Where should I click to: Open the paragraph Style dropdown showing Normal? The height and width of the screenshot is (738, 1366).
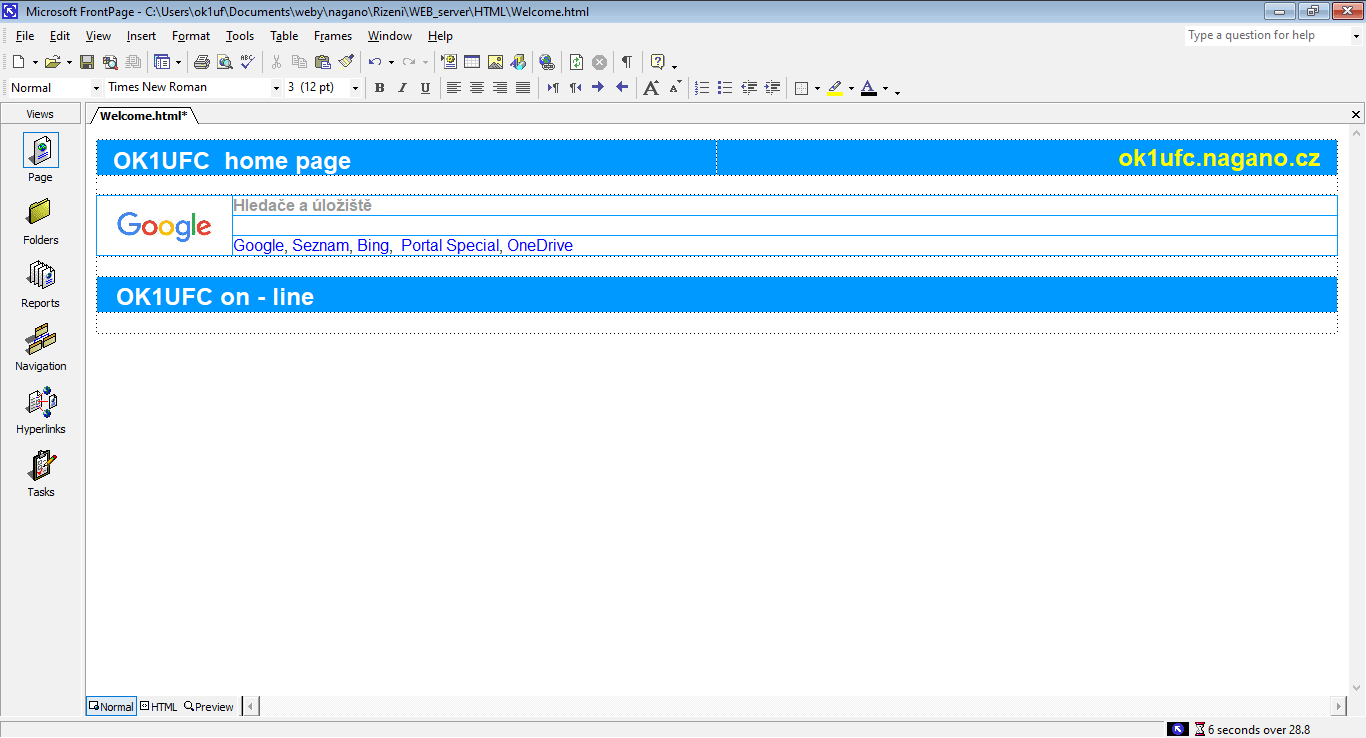(96, 88)
